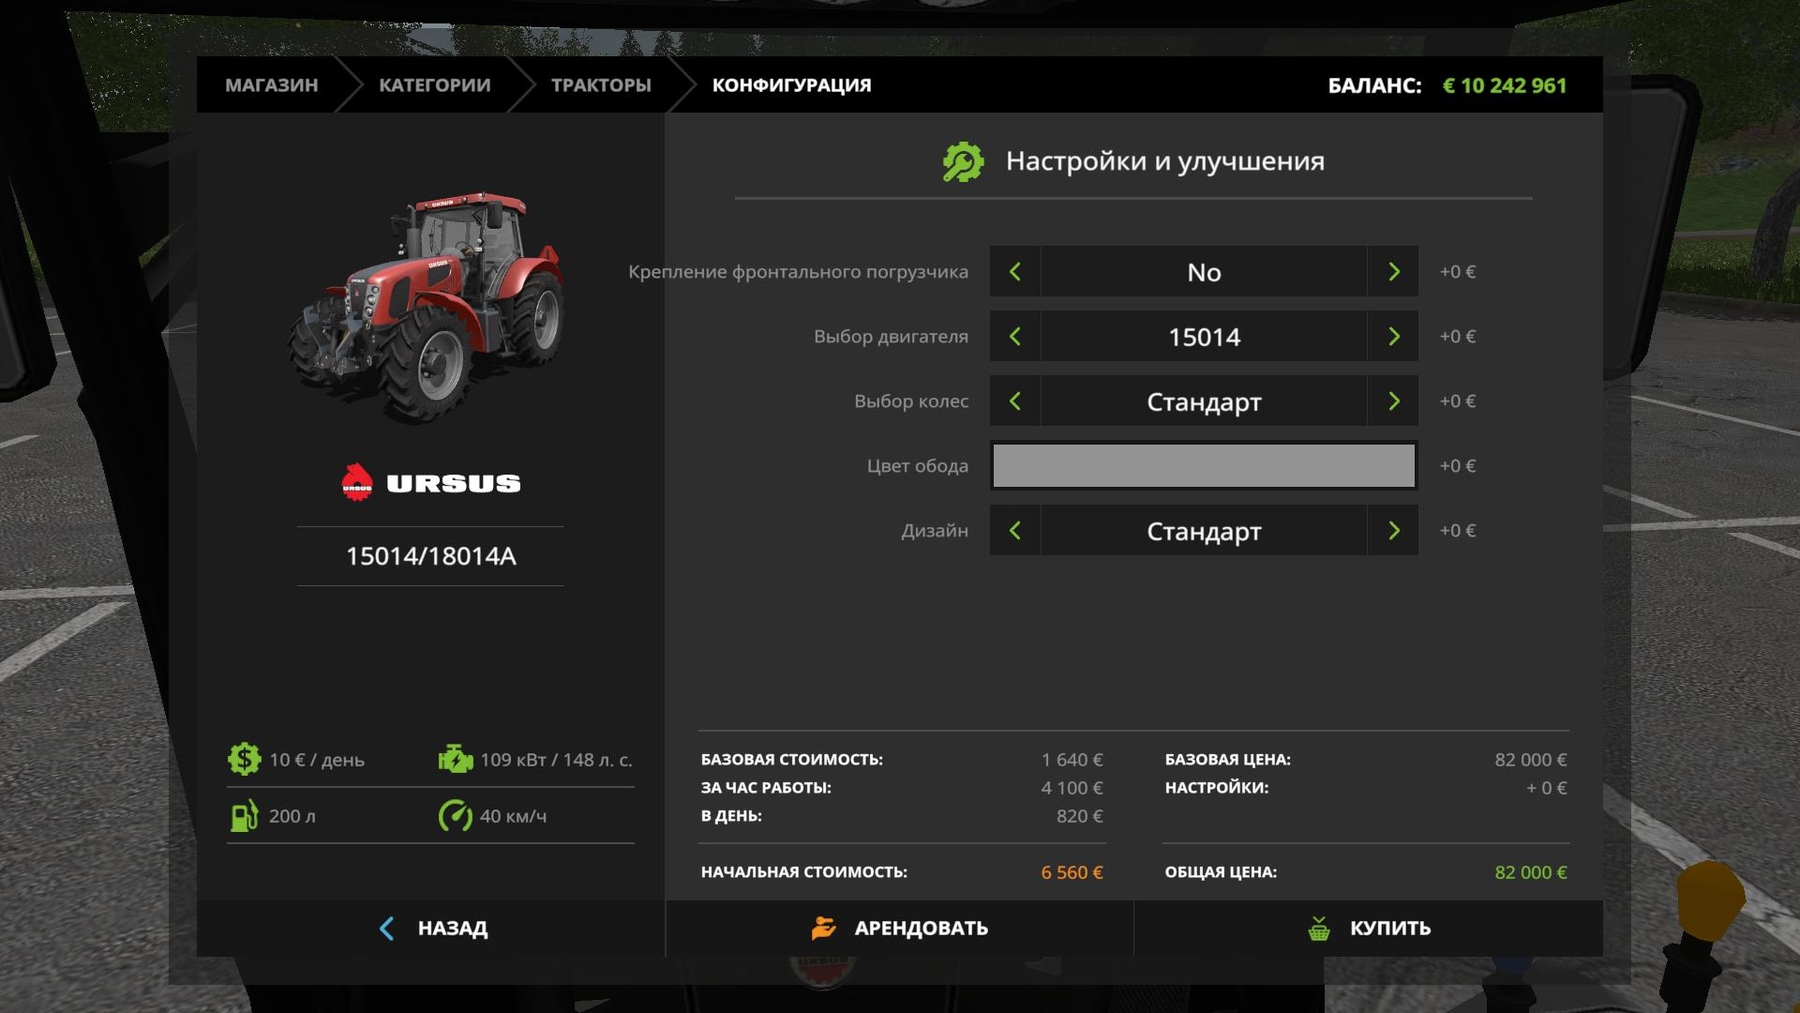Screen dimensions: 1800x1013
Task: Click the Ursus brand logo
Action: (431, 483)
